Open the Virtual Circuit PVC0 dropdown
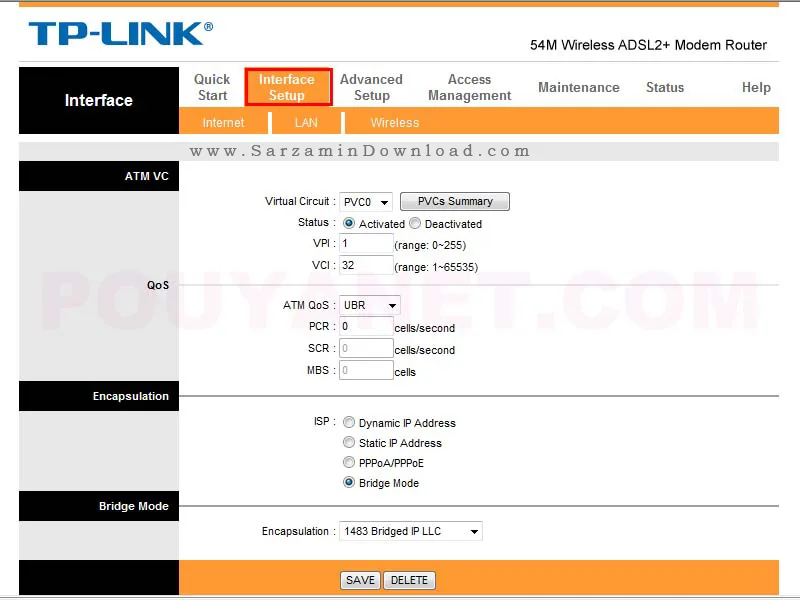 365,202
